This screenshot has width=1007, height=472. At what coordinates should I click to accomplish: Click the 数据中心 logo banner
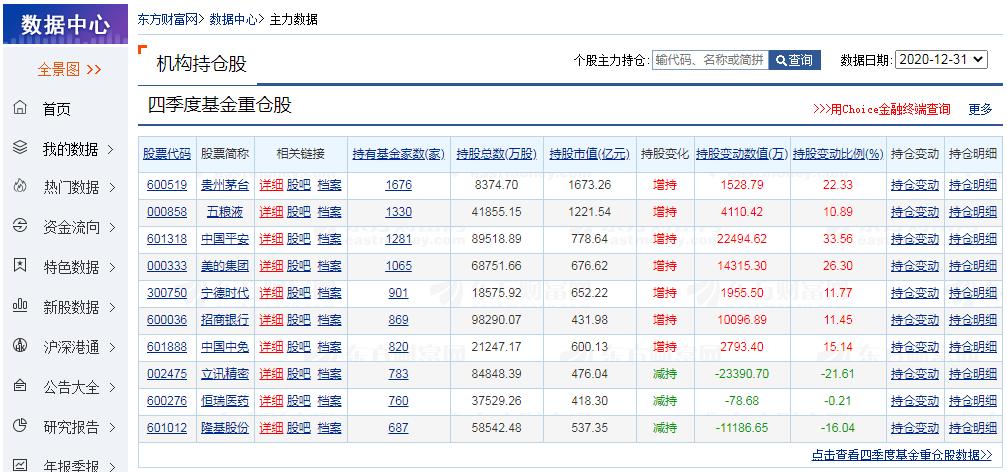point(66,24)
